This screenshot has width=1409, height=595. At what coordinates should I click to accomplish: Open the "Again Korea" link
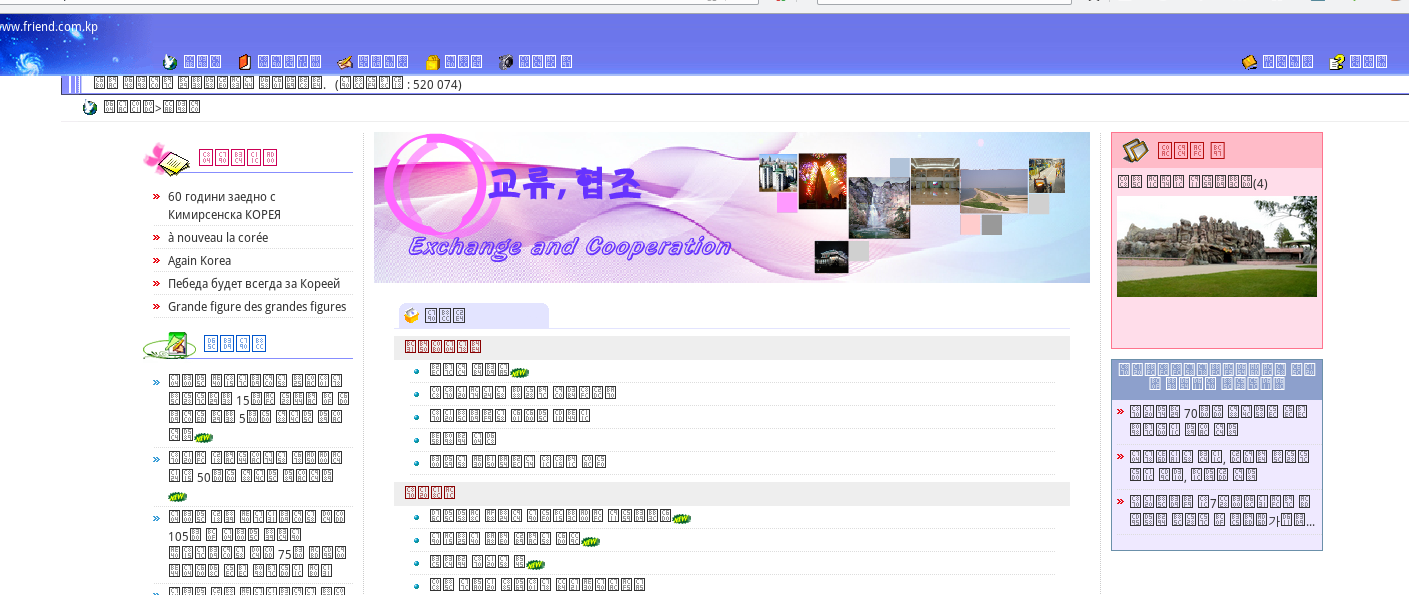point(199,261)
